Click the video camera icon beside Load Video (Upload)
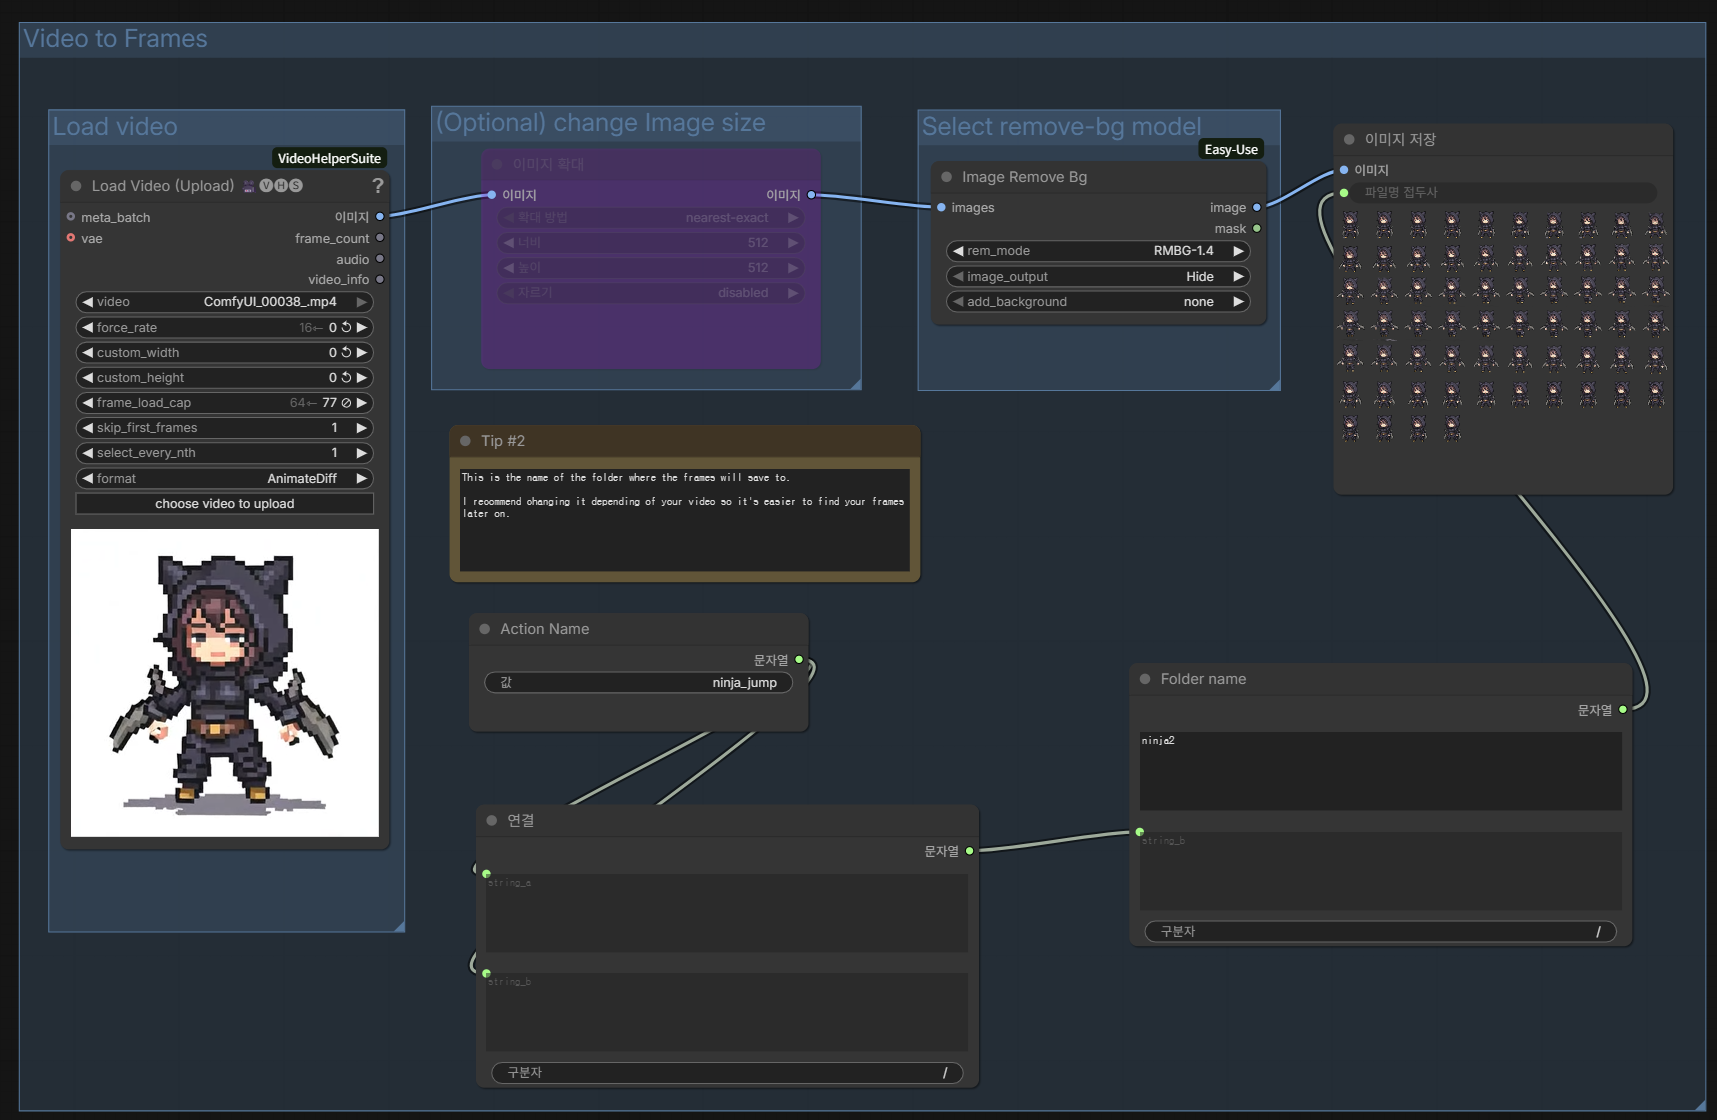The image size is (1717, 1120). [x=246, y=185]
